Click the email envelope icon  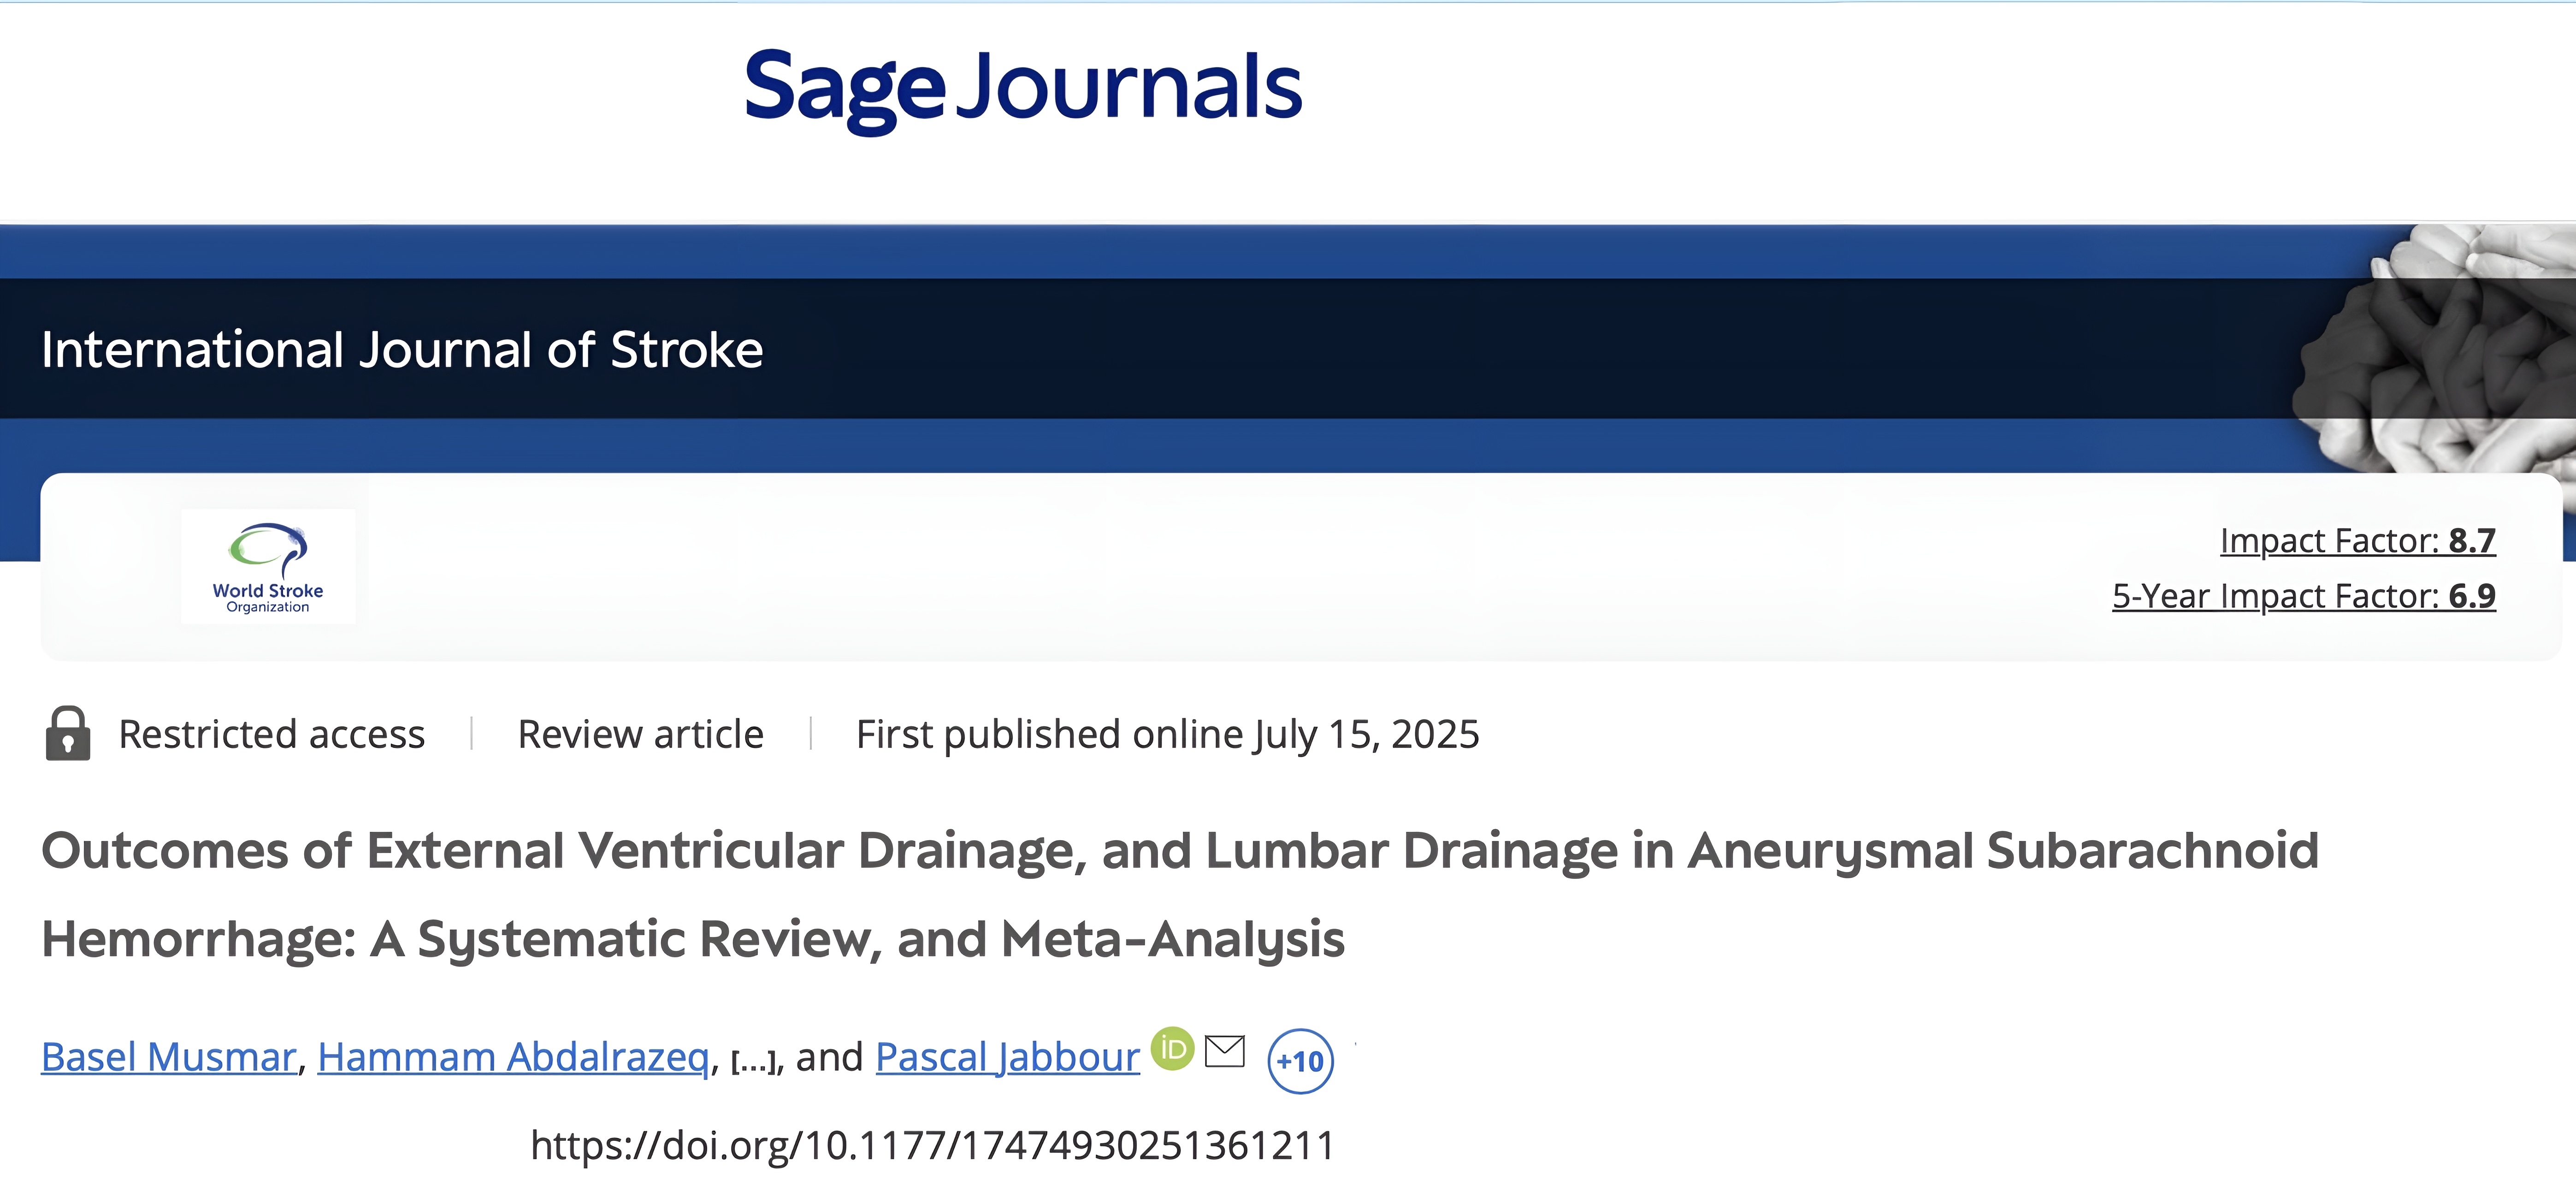pos(1225,1051)
